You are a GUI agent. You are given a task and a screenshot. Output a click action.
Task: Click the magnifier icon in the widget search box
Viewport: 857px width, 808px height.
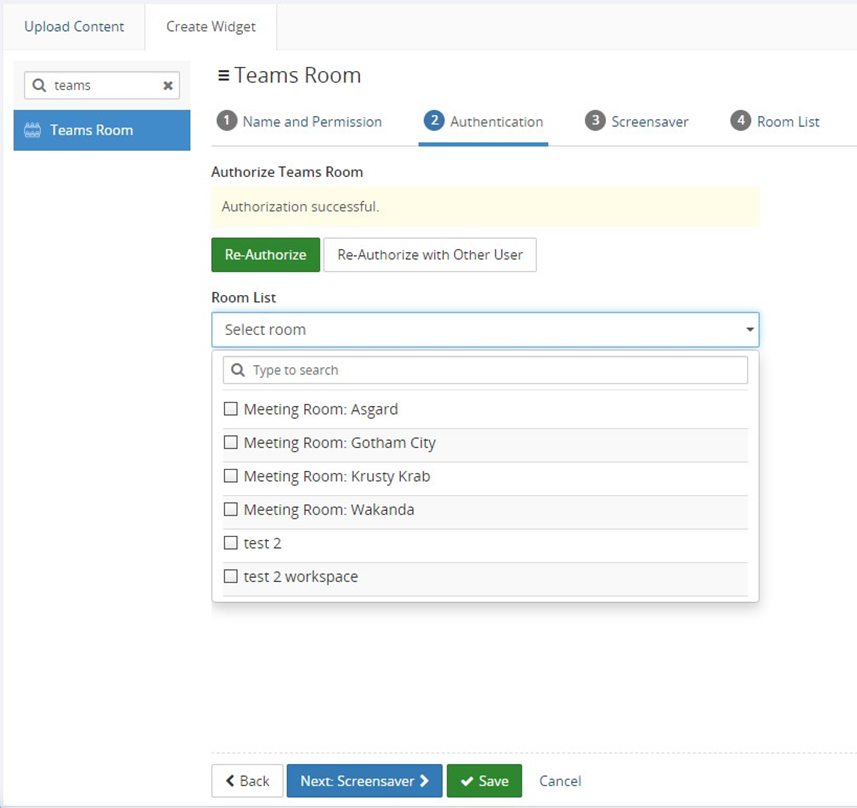pos(39,85)
